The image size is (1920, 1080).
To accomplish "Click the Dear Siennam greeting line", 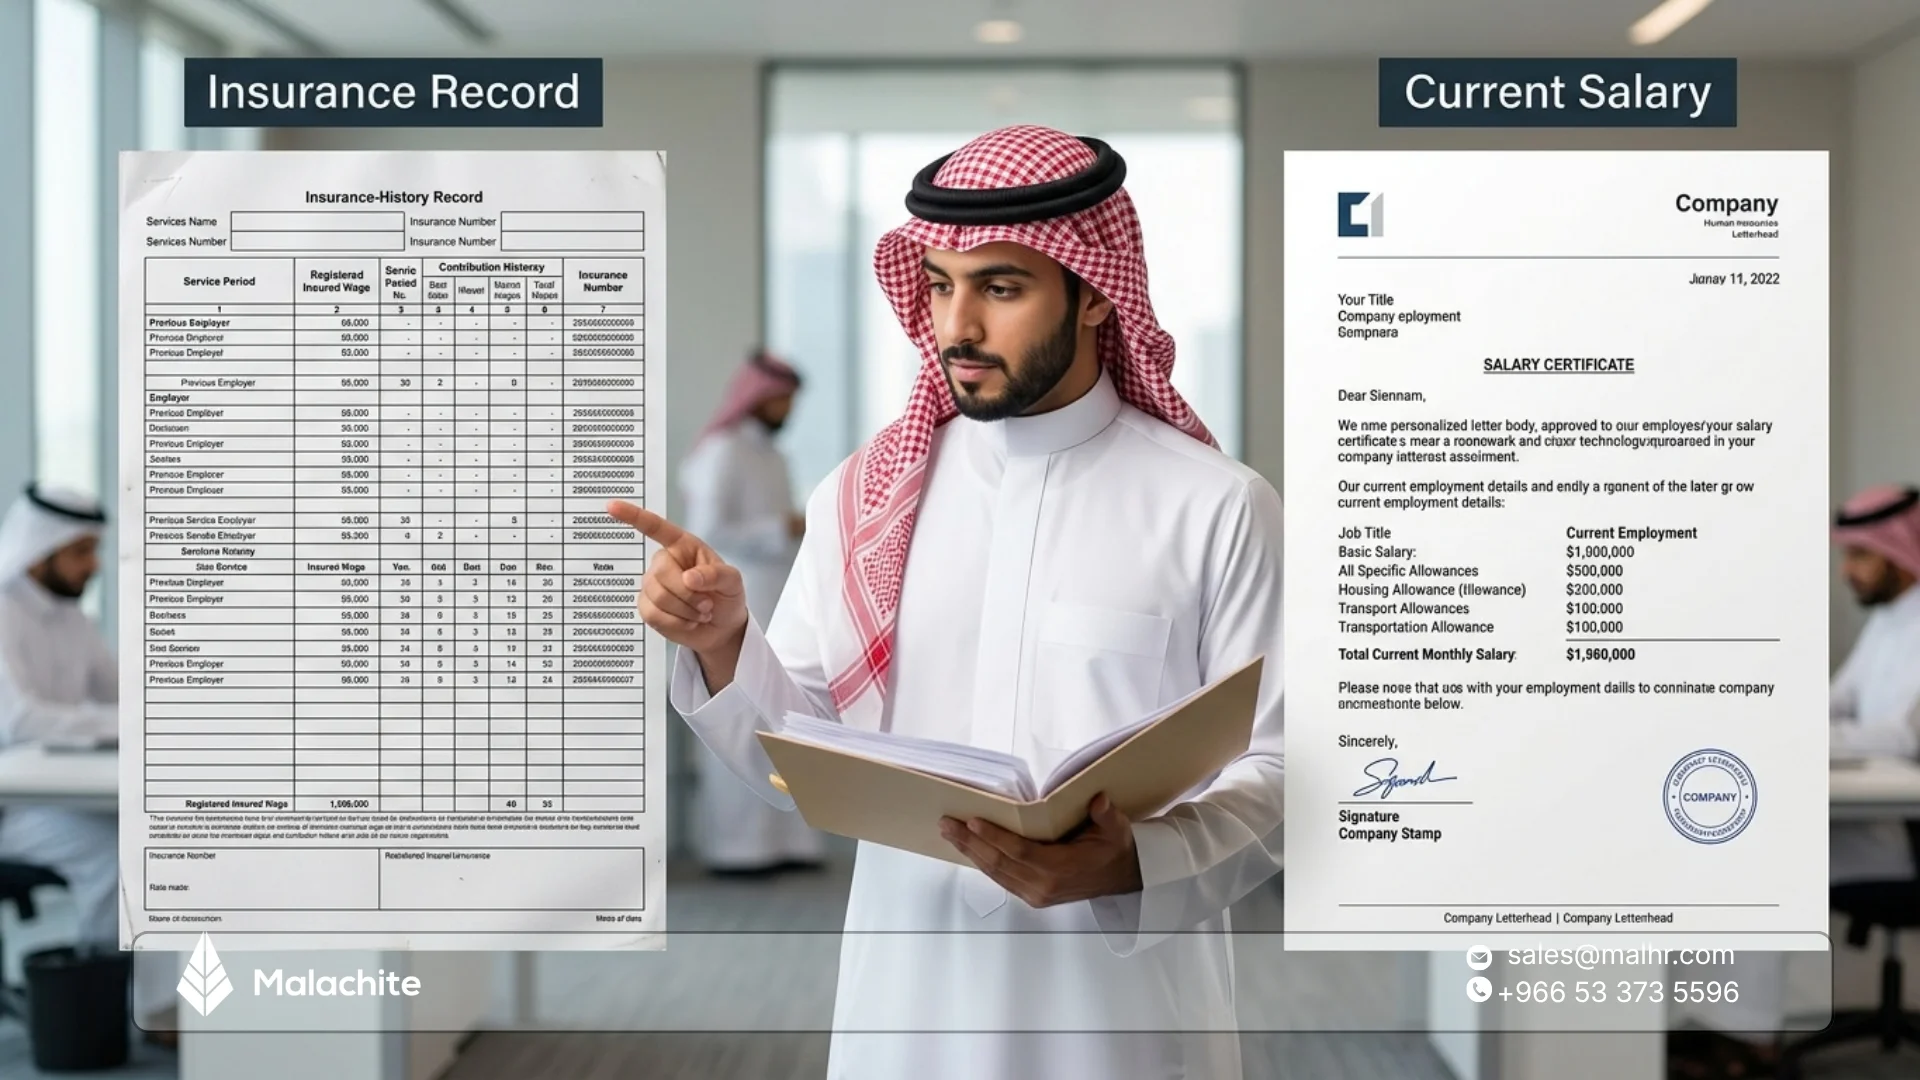I will coord(1382,396).
